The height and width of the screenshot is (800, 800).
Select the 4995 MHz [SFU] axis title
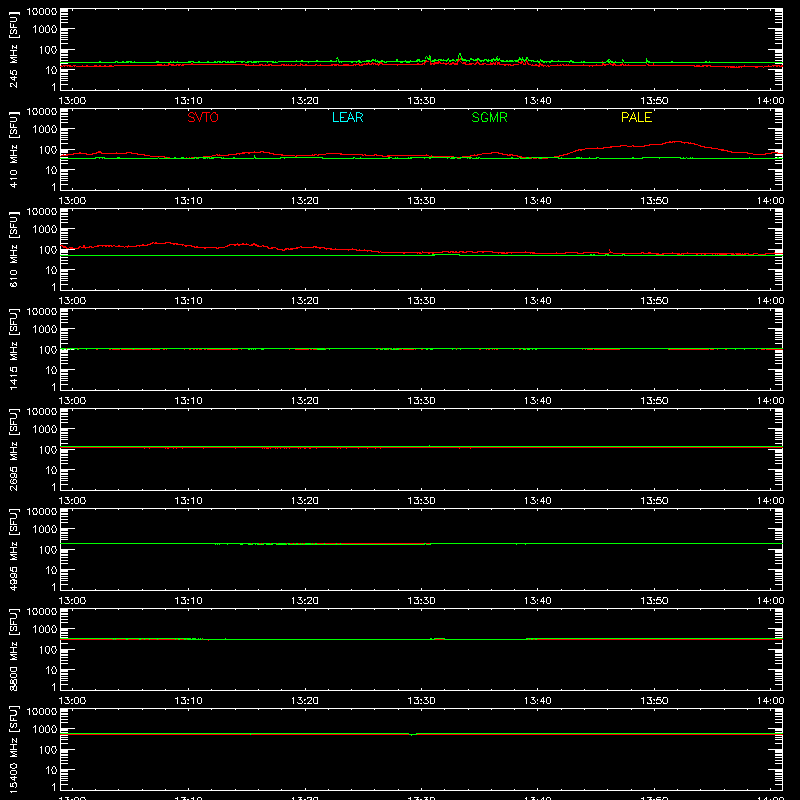[14, 549]
